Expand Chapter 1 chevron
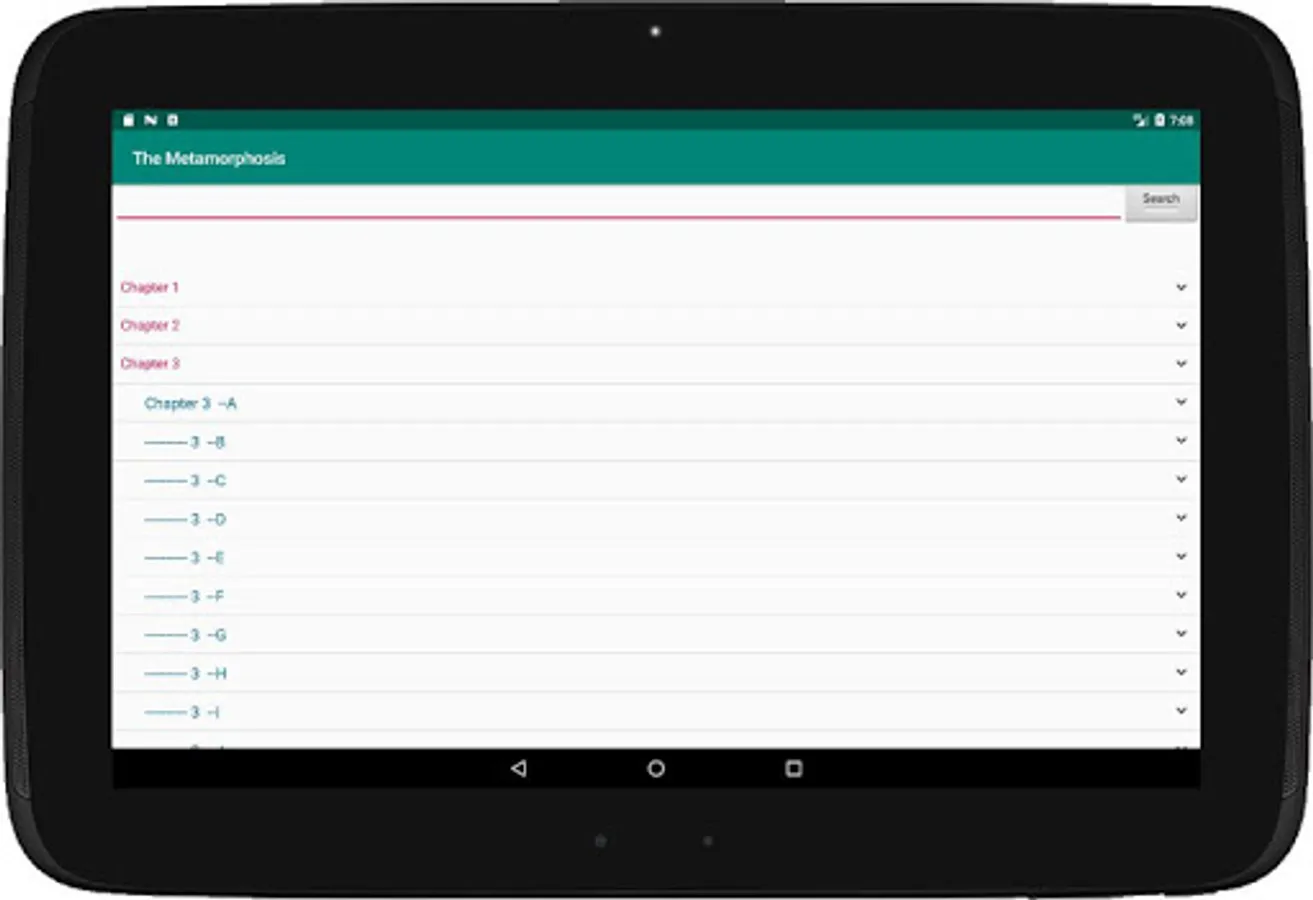Screen dimensions: 1313x900 (x=1181, y=287)
